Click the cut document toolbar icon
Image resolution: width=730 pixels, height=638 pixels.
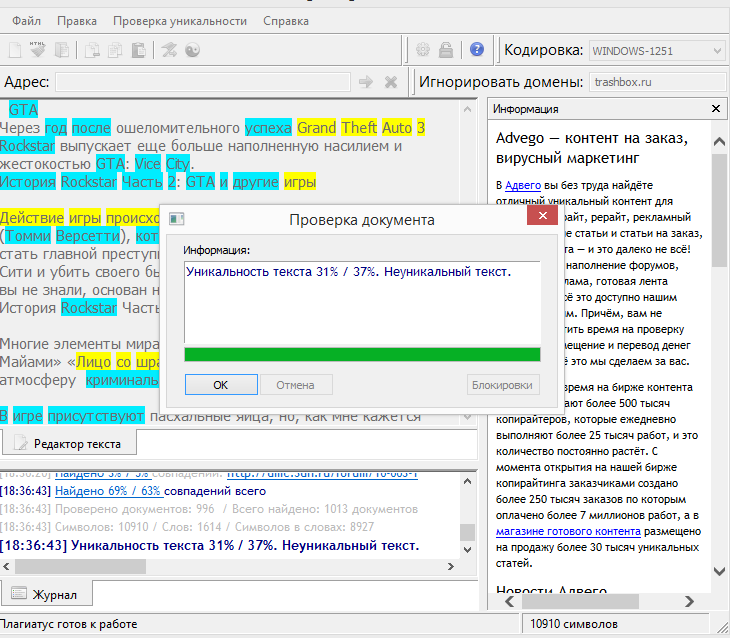click(x=92, y=50)
